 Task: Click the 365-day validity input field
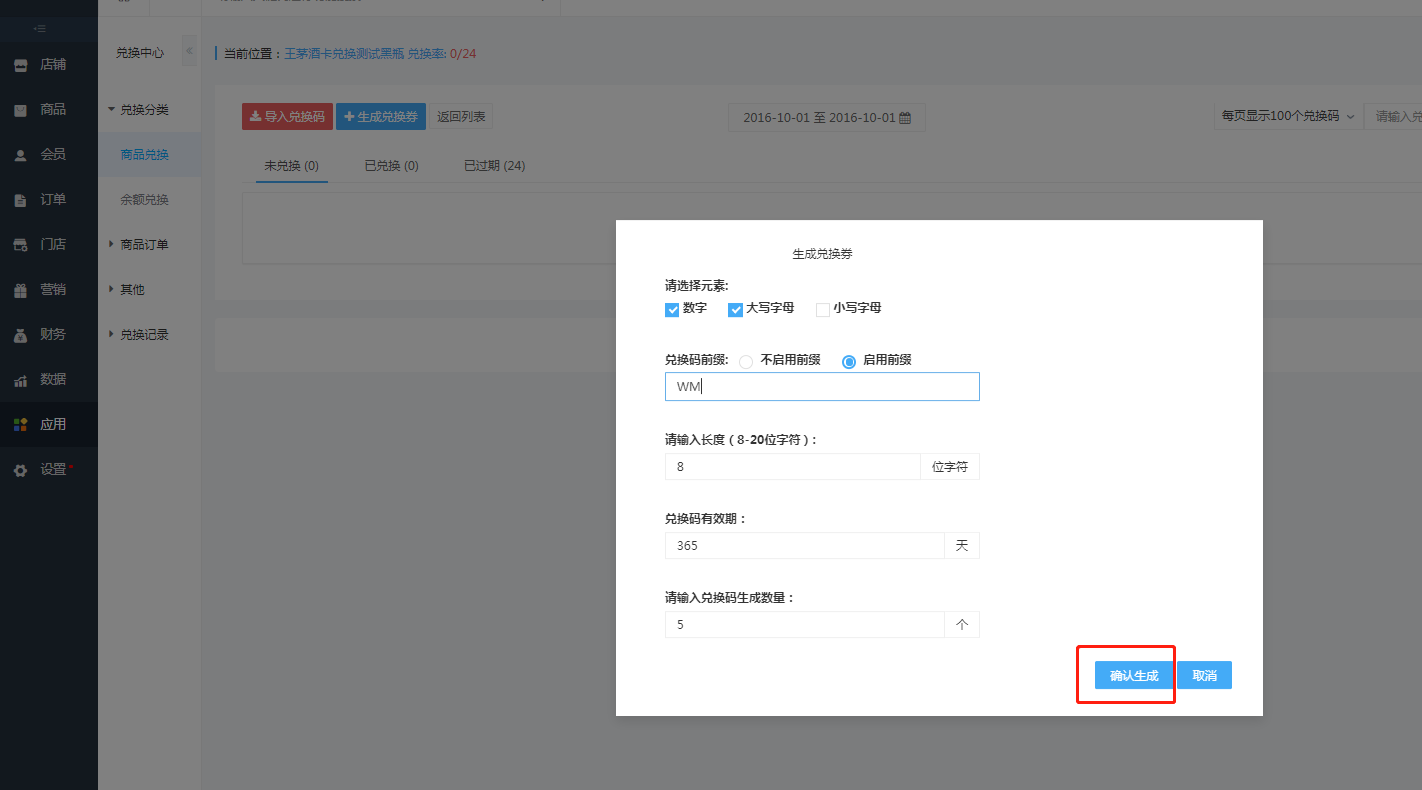tap(804, 546)
